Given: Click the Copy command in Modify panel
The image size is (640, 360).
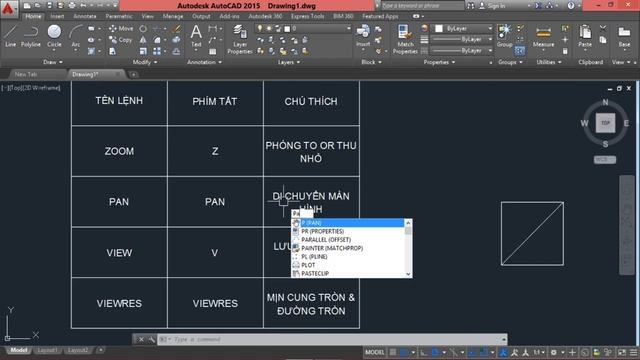Looking at the screenshot, I should tap(120, 40).
